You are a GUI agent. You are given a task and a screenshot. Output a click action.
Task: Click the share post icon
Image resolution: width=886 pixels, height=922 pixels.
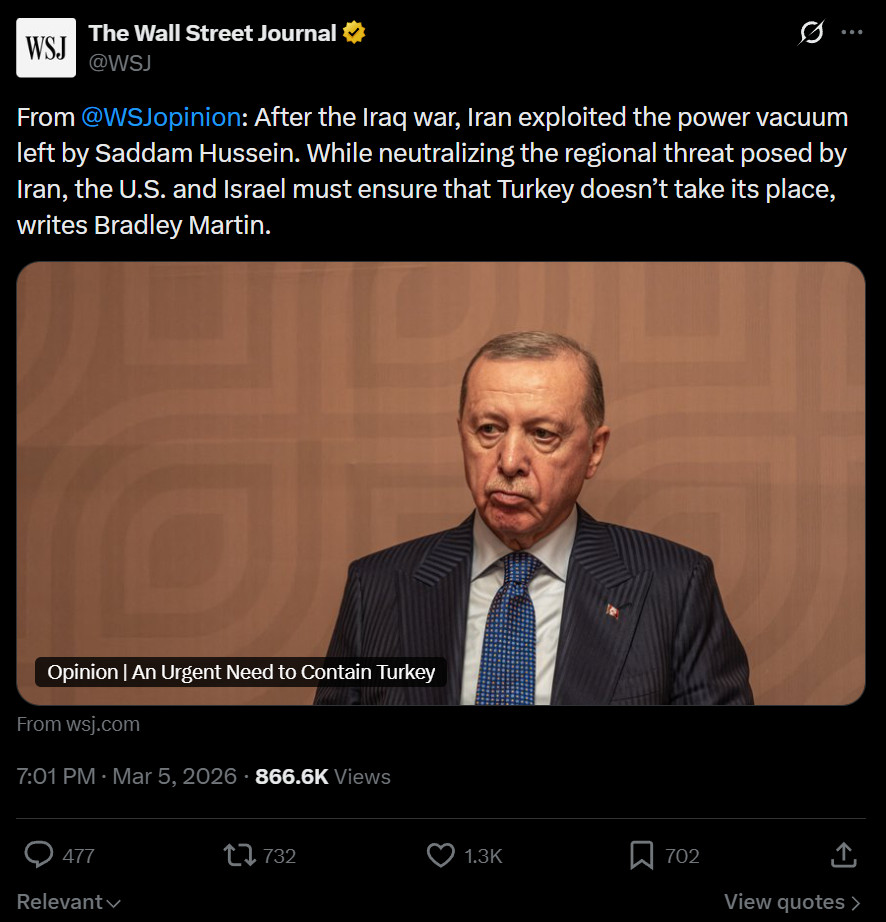pyautogui.click(x=843, y=855)
